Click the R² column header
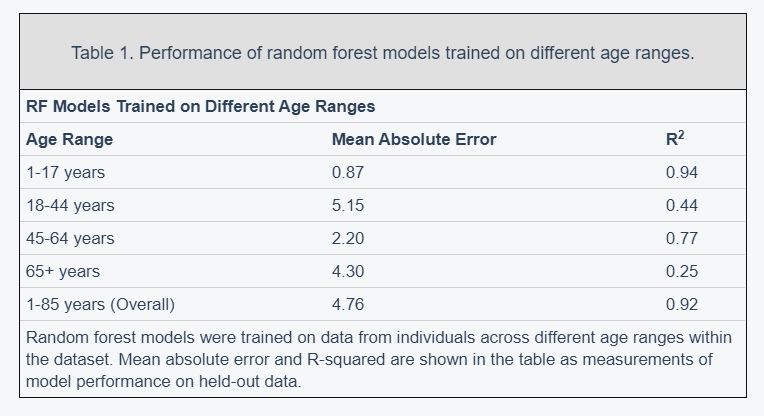Screen dimensions: 764x416 click(675, 139)
